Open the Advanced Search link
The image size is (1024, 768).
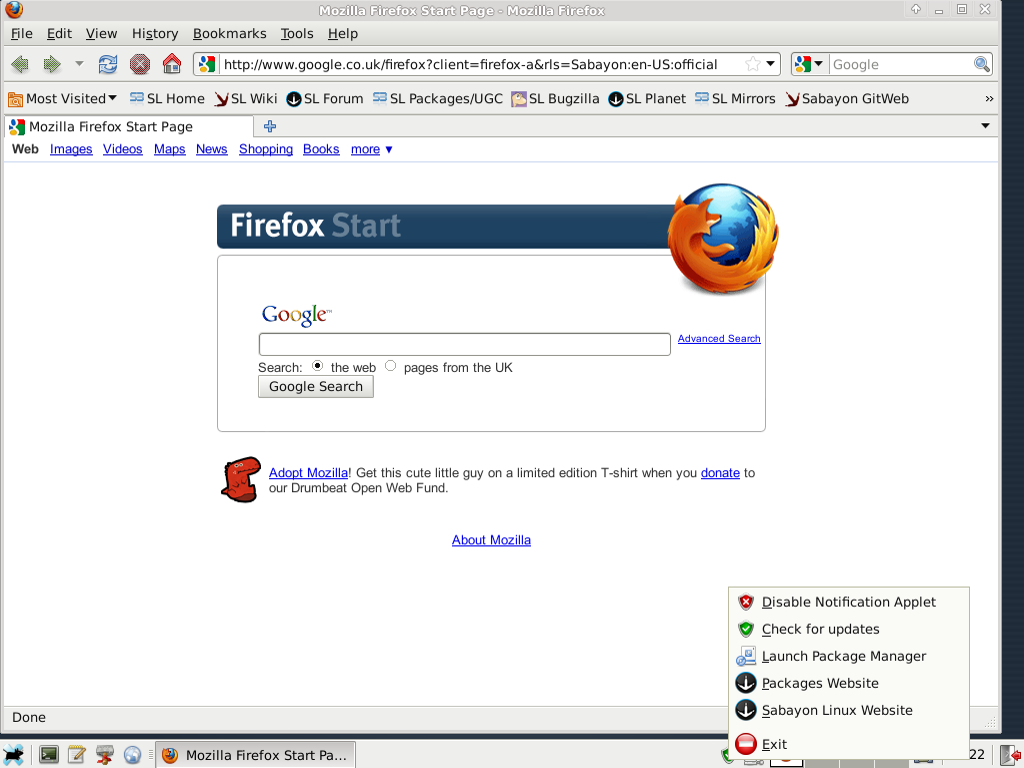[x=719, y=338]
